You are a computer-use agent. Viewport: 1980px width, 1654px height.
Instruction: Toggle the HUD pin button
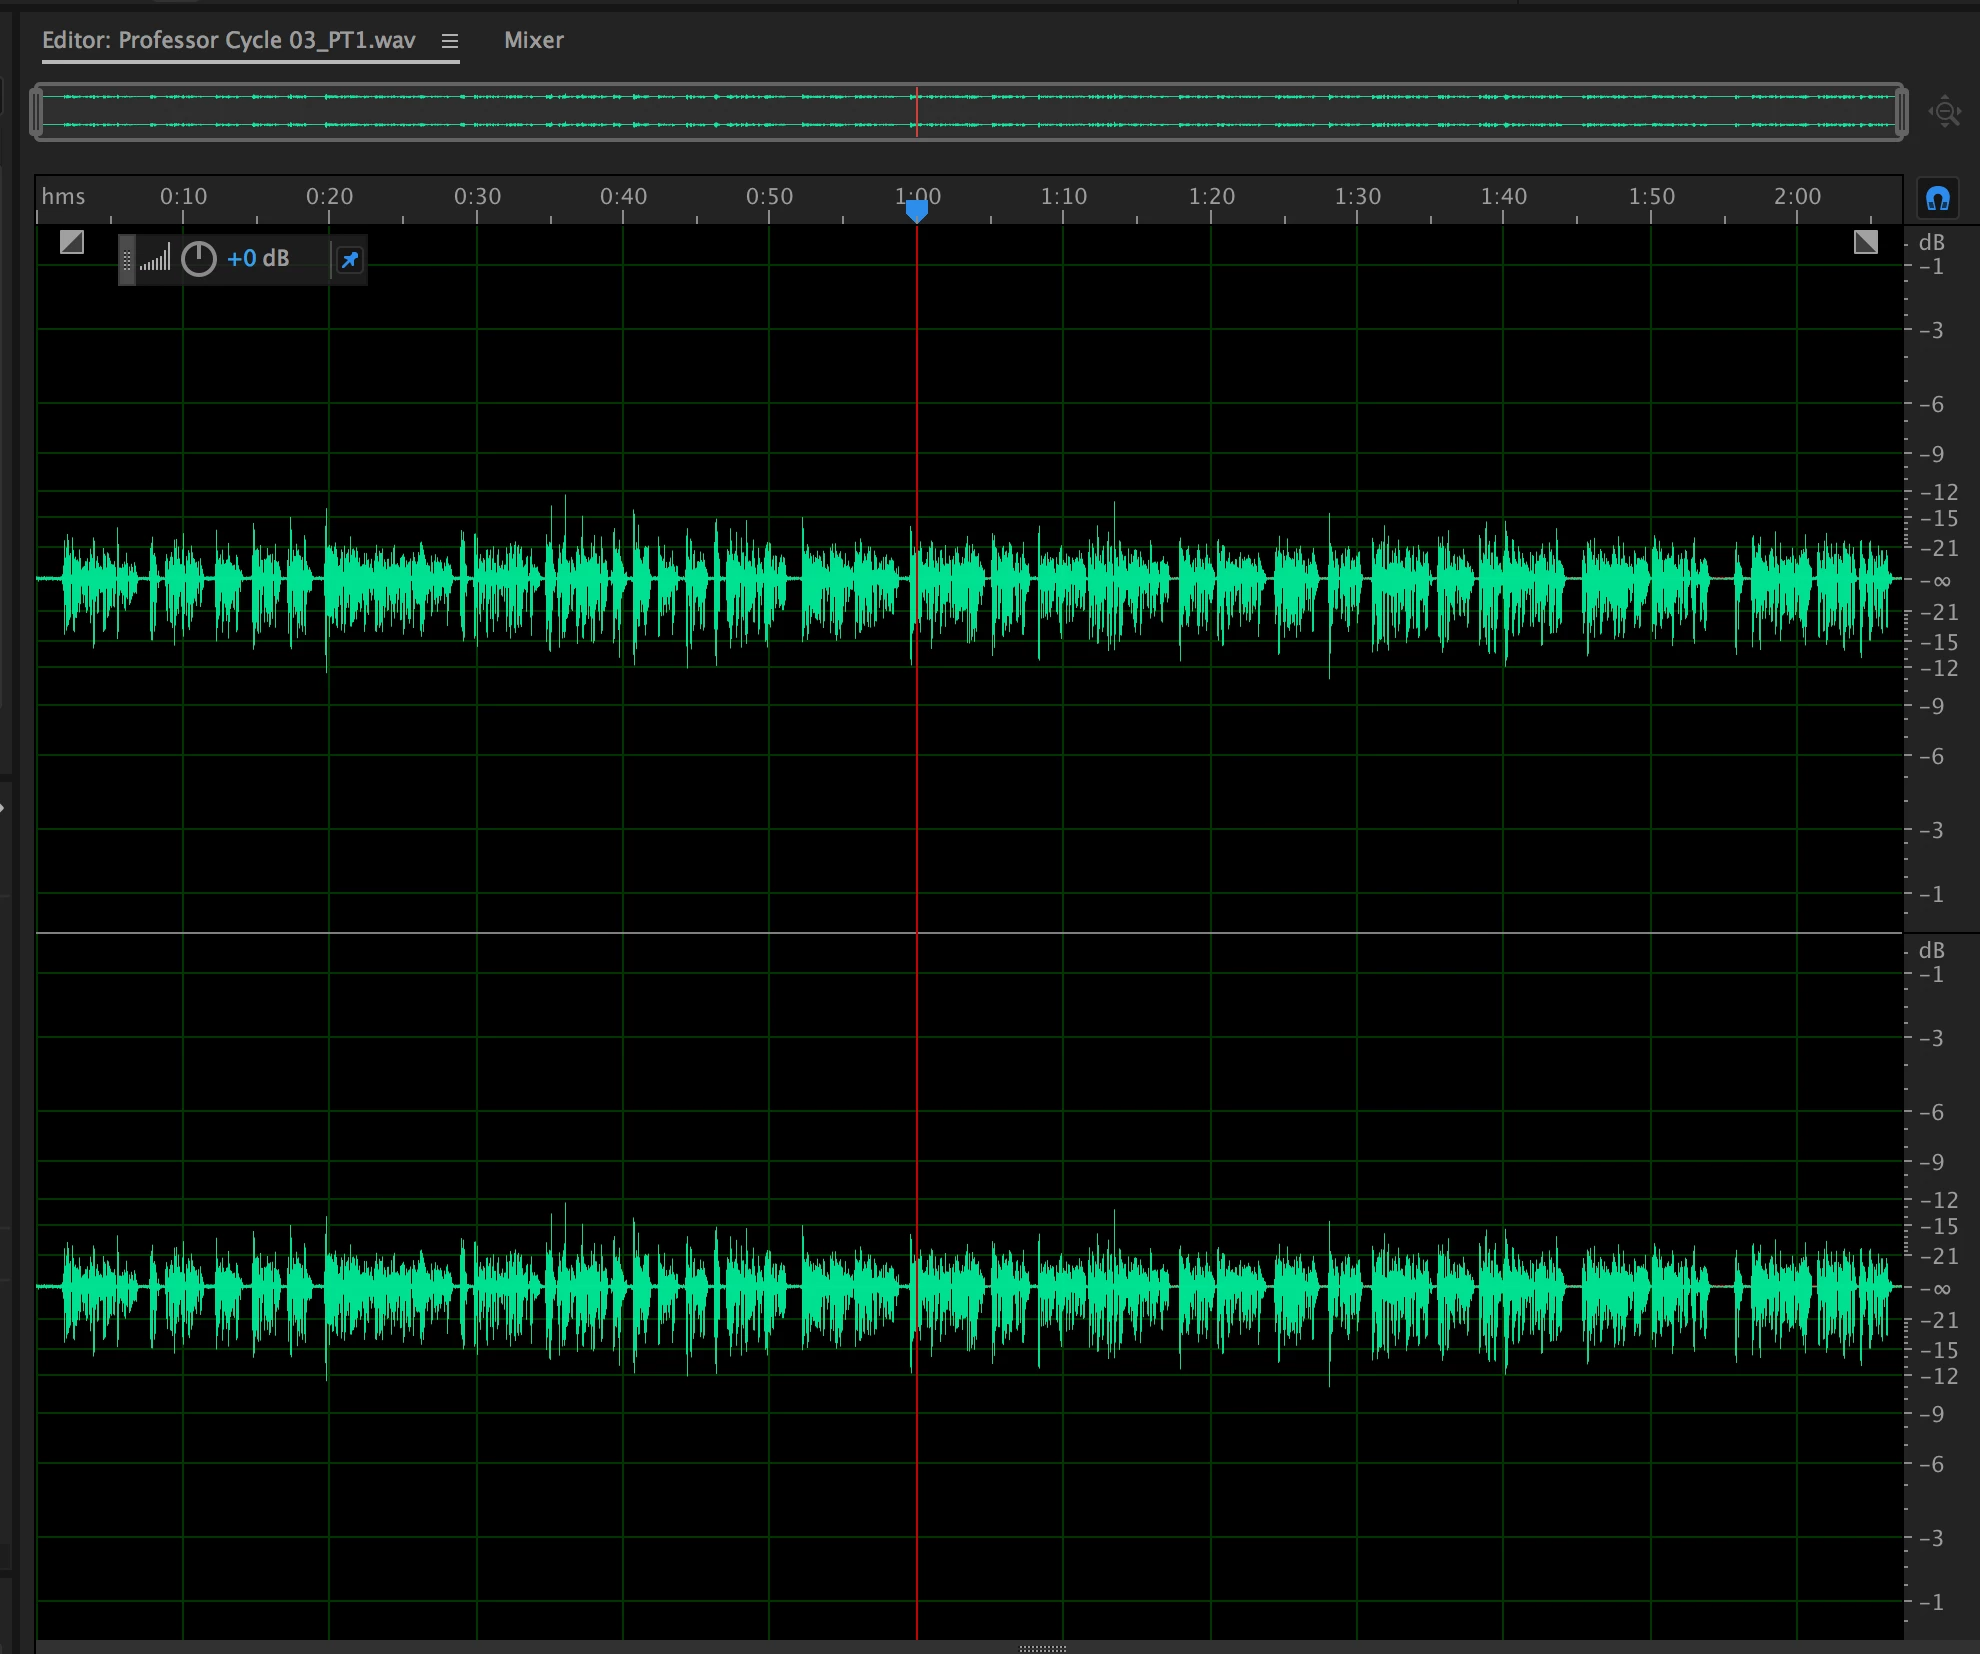tap(349, 260)
